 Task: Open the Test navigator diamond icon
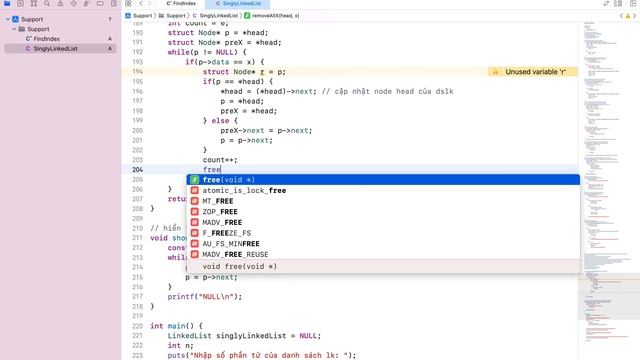pyautogui.click(x=73, y=3)
